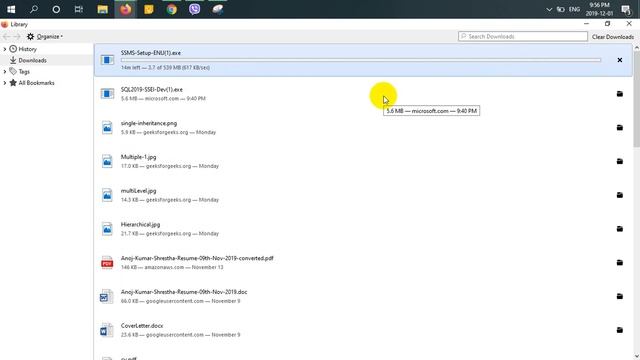Expand the All Bookmarks tree node
640x360 pixels.
click(4, 83)
